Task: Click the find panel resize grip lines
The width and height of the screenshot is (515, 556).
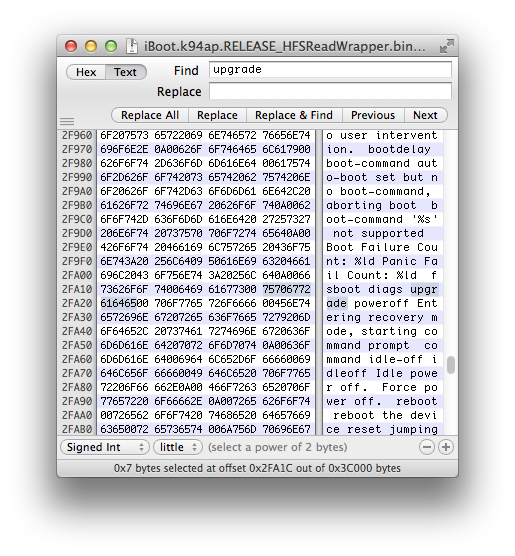Action: tap(67, 122)
